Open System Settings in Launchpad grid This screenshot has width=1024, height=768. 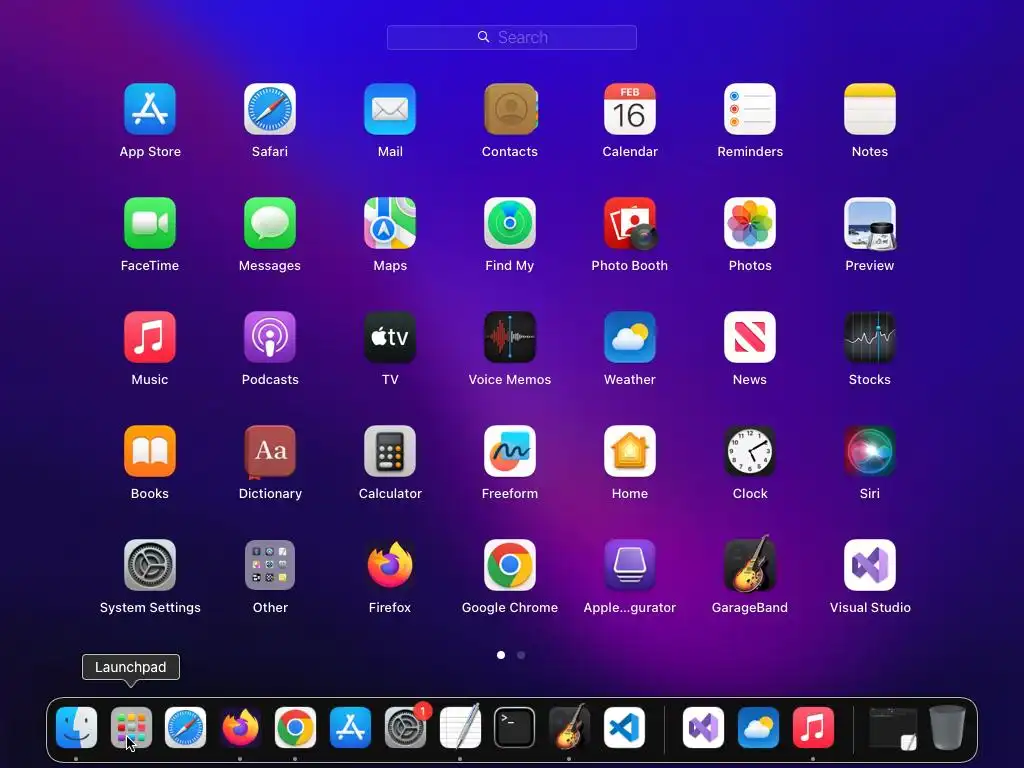pos(150,565)
